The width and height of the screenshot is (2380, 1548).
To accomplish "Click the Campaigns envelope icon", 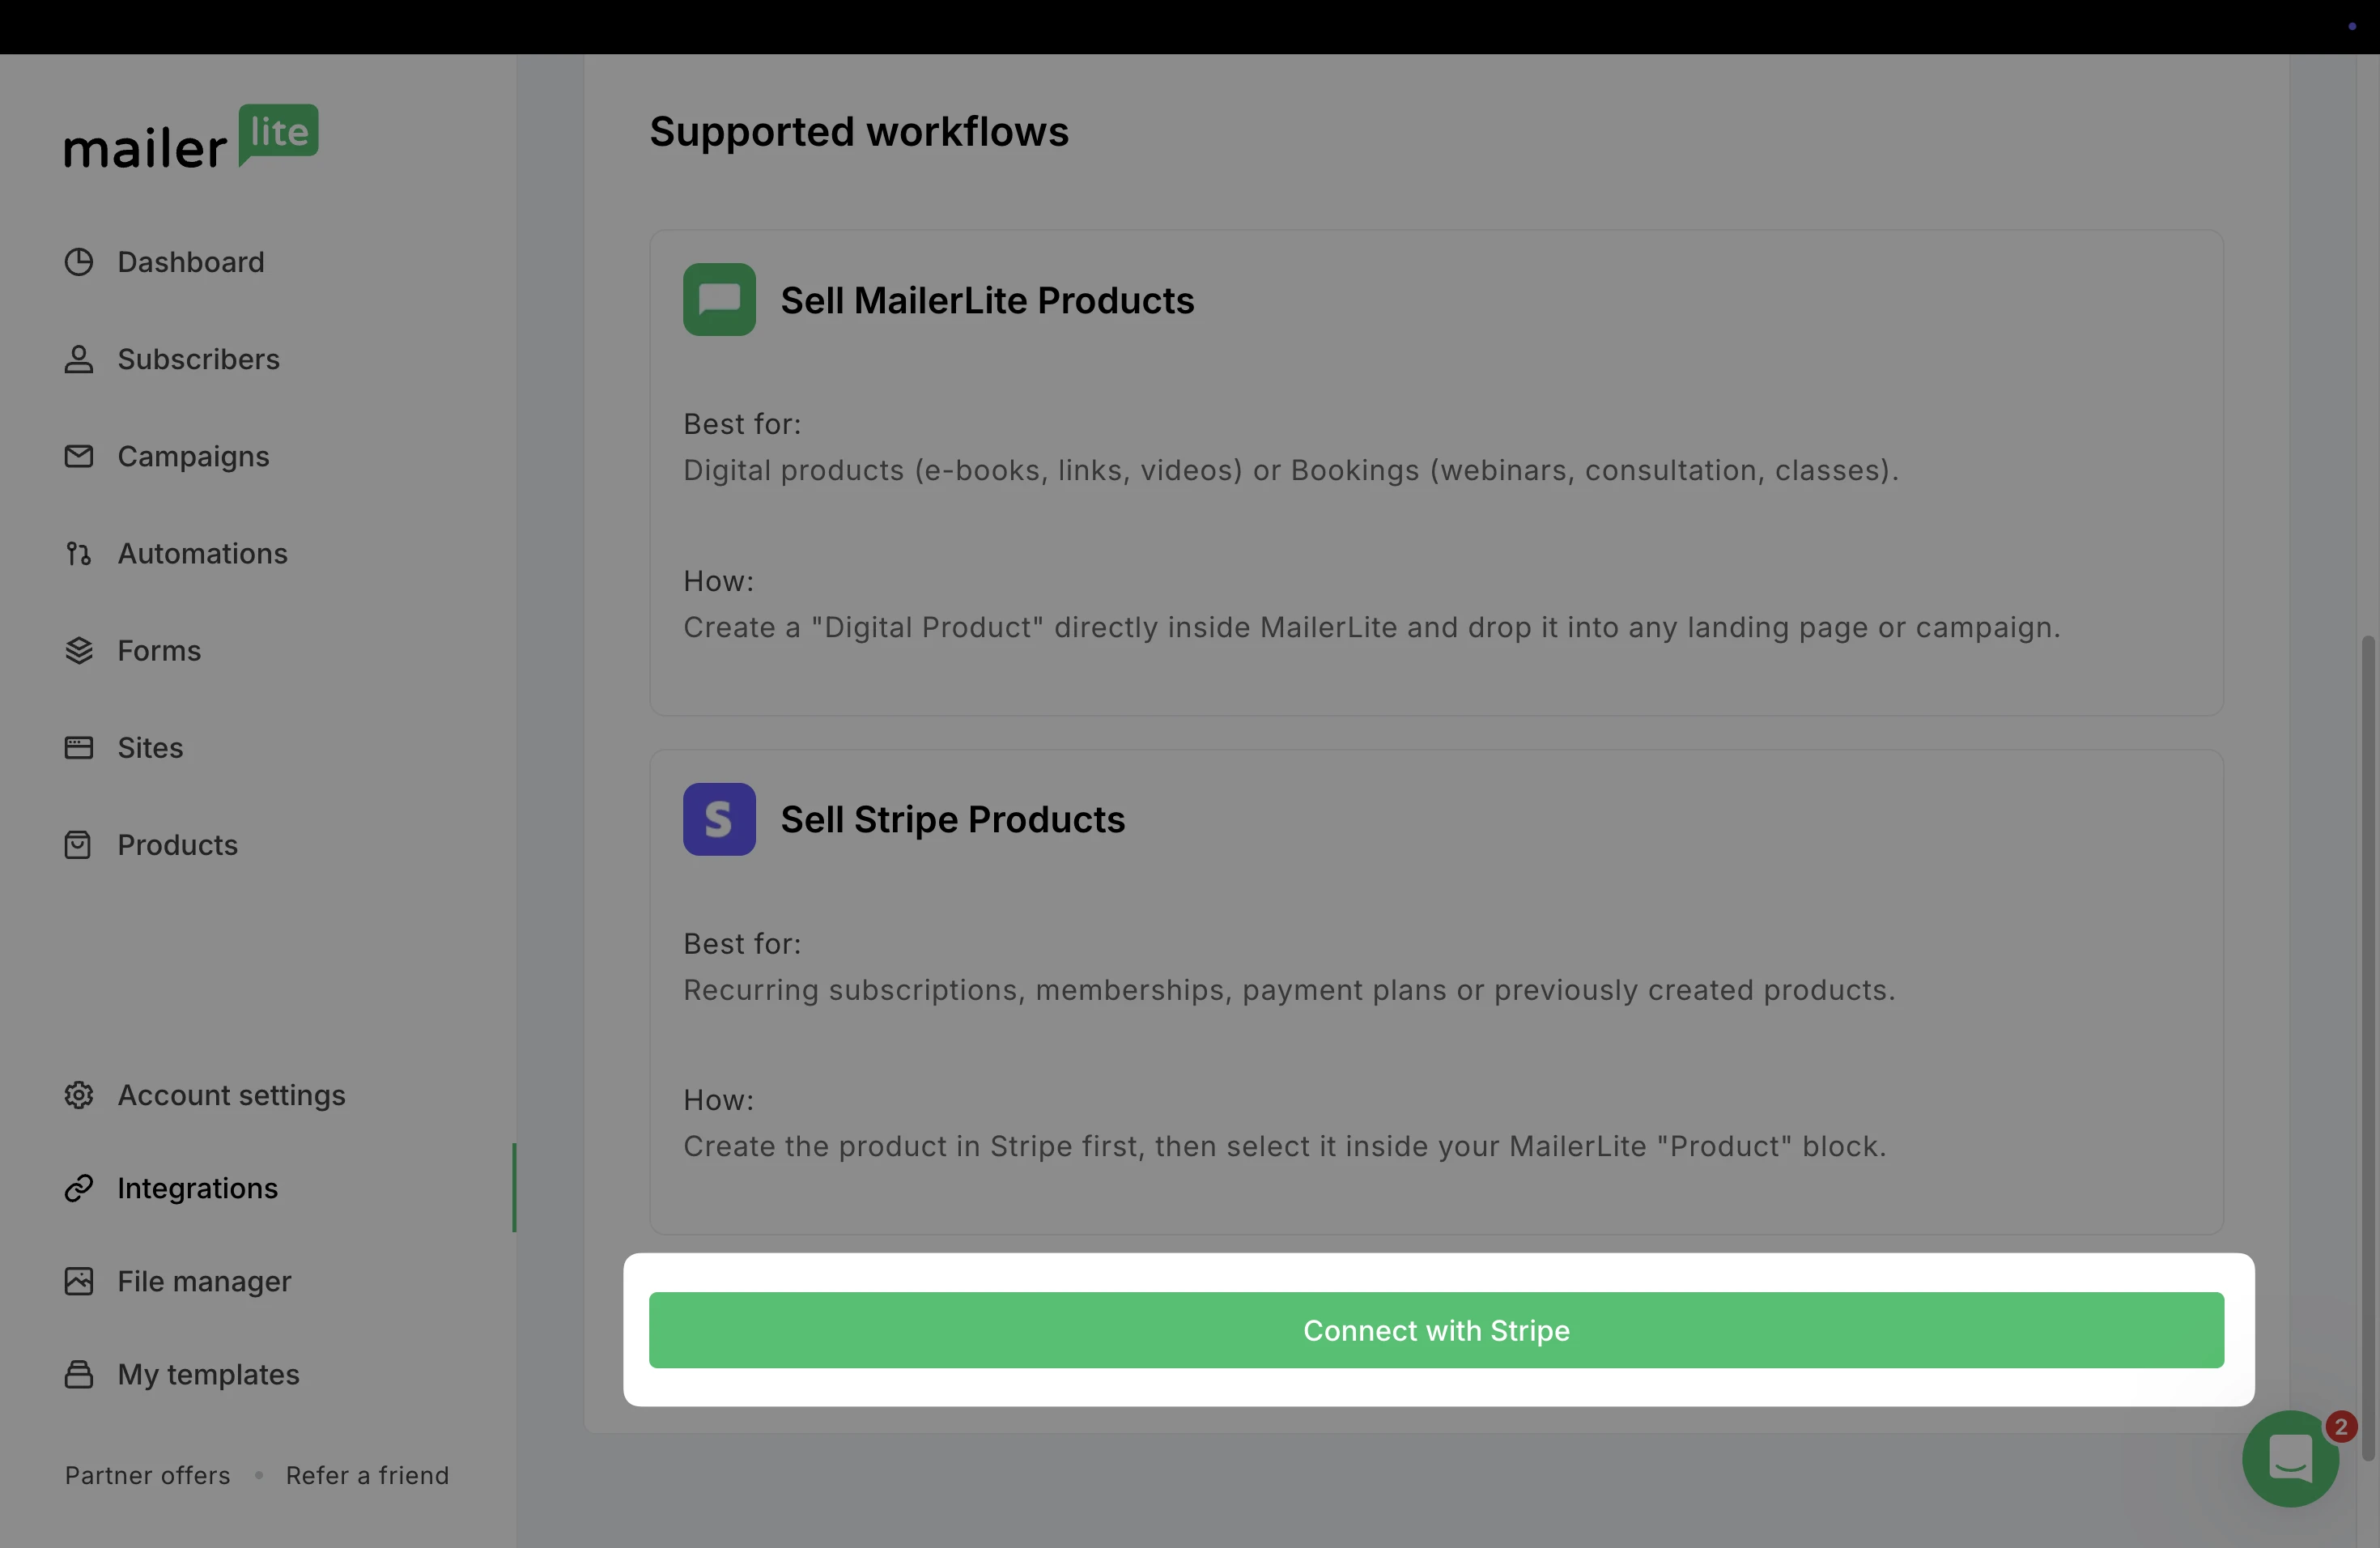I will coord(79,456).
